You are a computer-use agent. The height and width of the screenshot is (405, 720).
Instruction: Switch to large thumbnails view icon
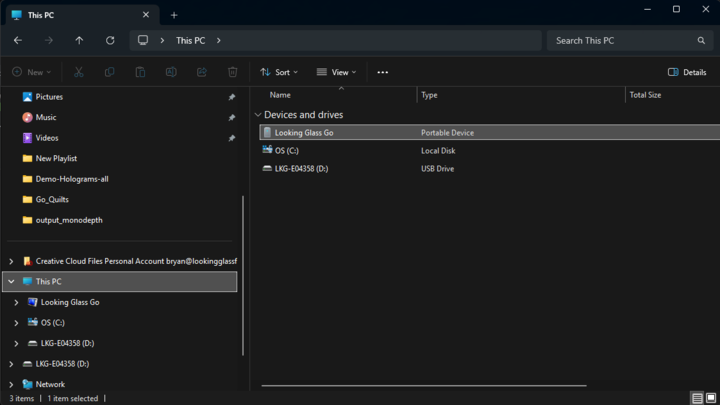coord(711,398)
